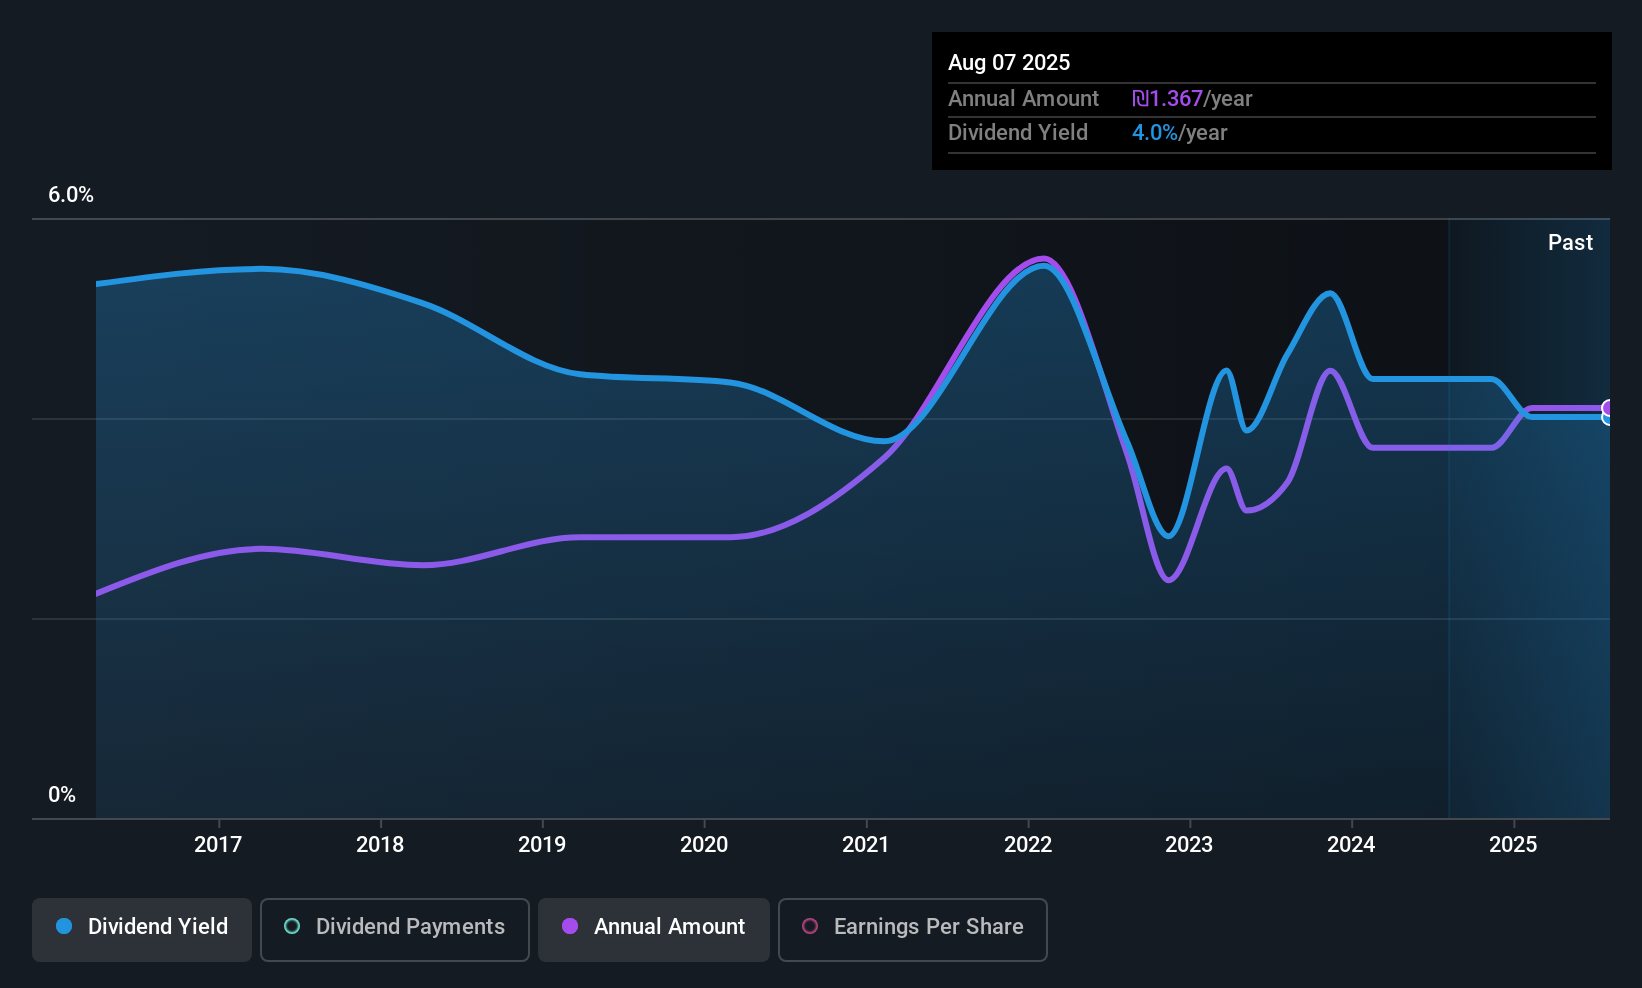Click the Past region label
Viewport: 1642px width, 988px height.
point(1570,243)
